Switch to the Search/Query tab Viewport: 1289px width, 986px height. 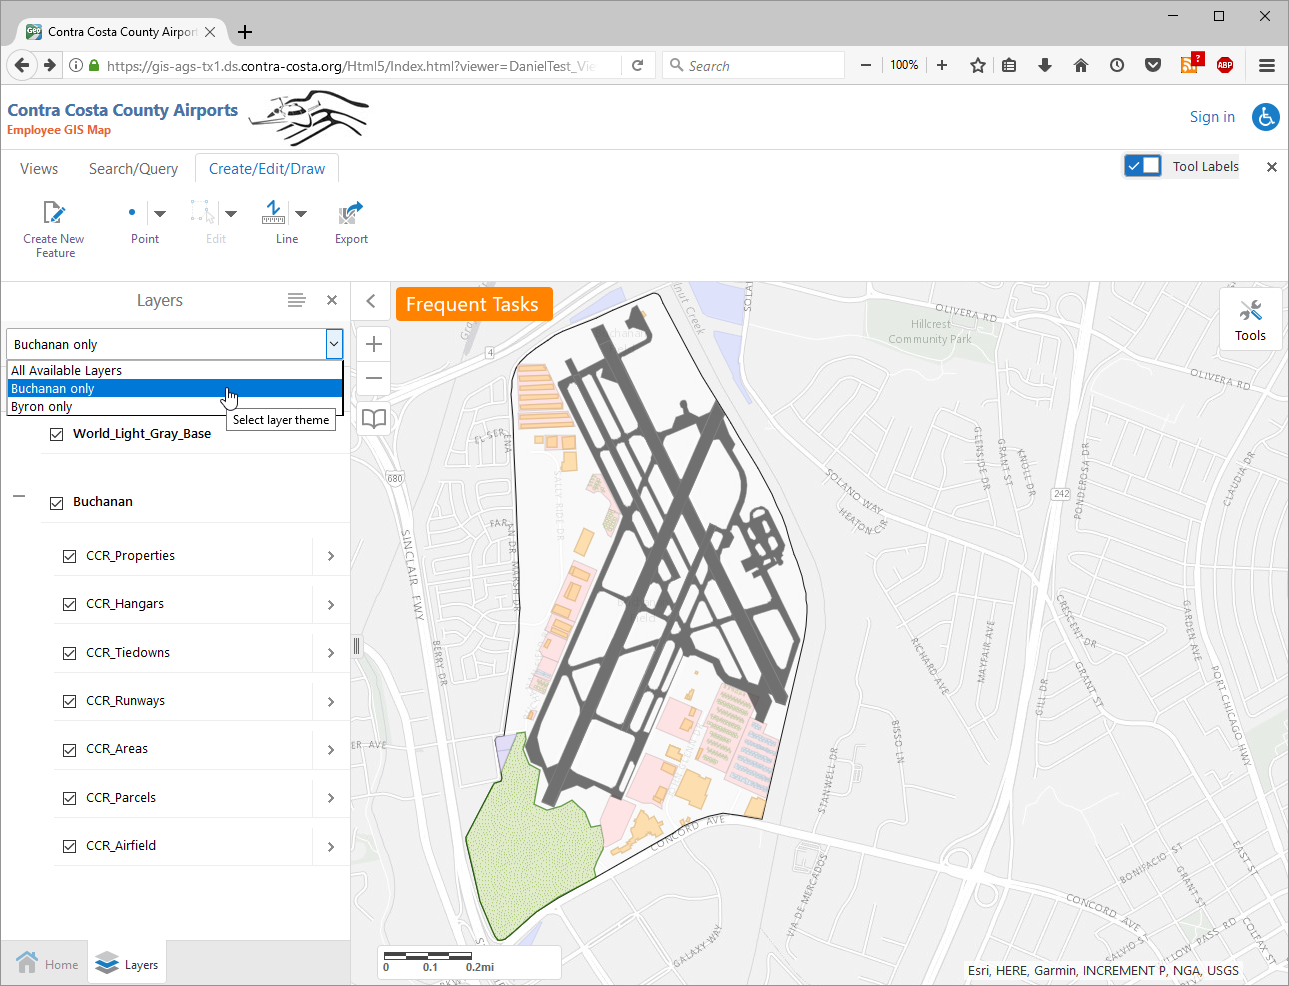133,169
